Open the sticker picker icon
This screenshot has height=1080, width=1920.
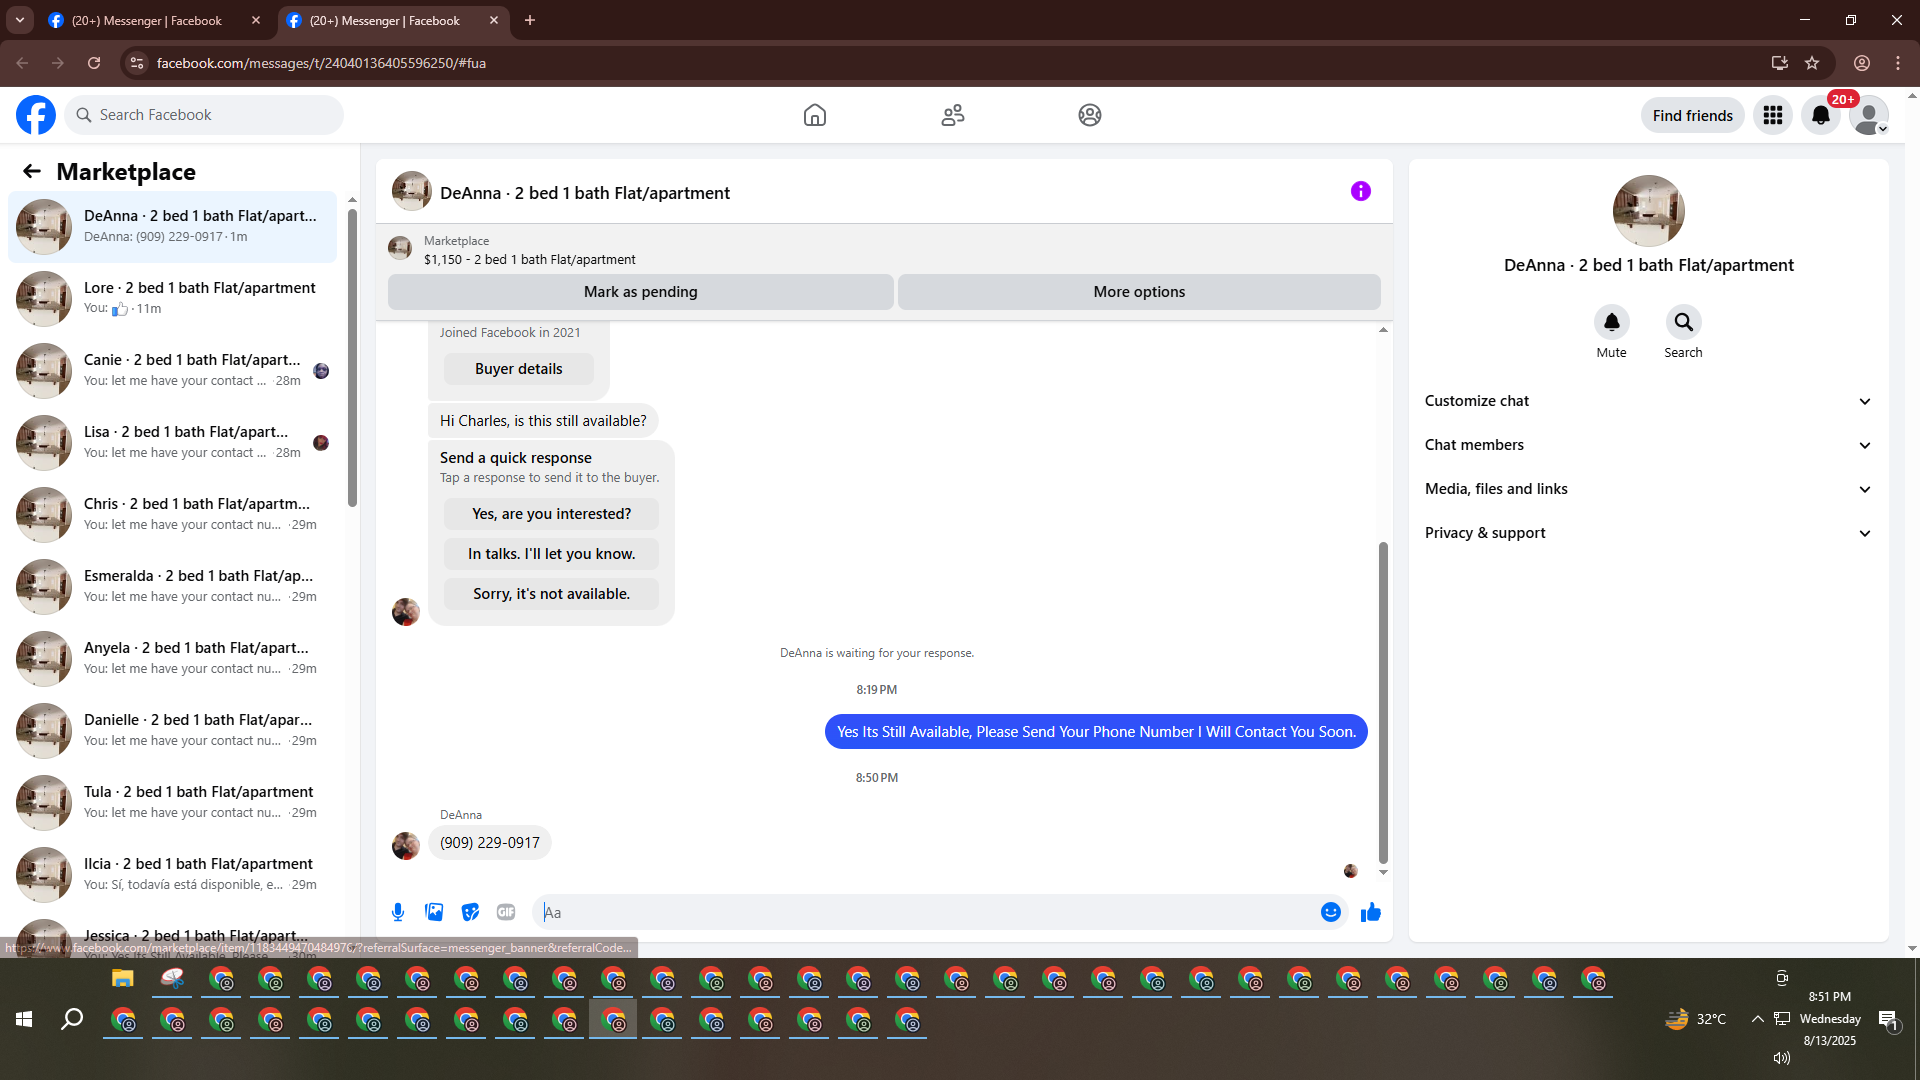point(470,912)
